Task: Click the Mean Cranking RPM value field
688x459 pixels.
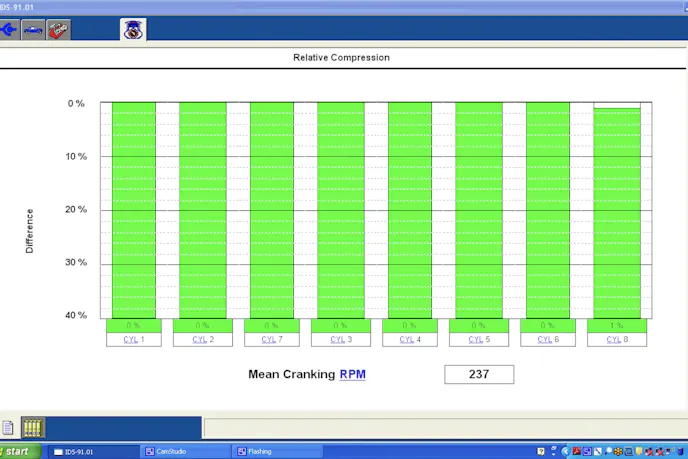Action: 479,375
